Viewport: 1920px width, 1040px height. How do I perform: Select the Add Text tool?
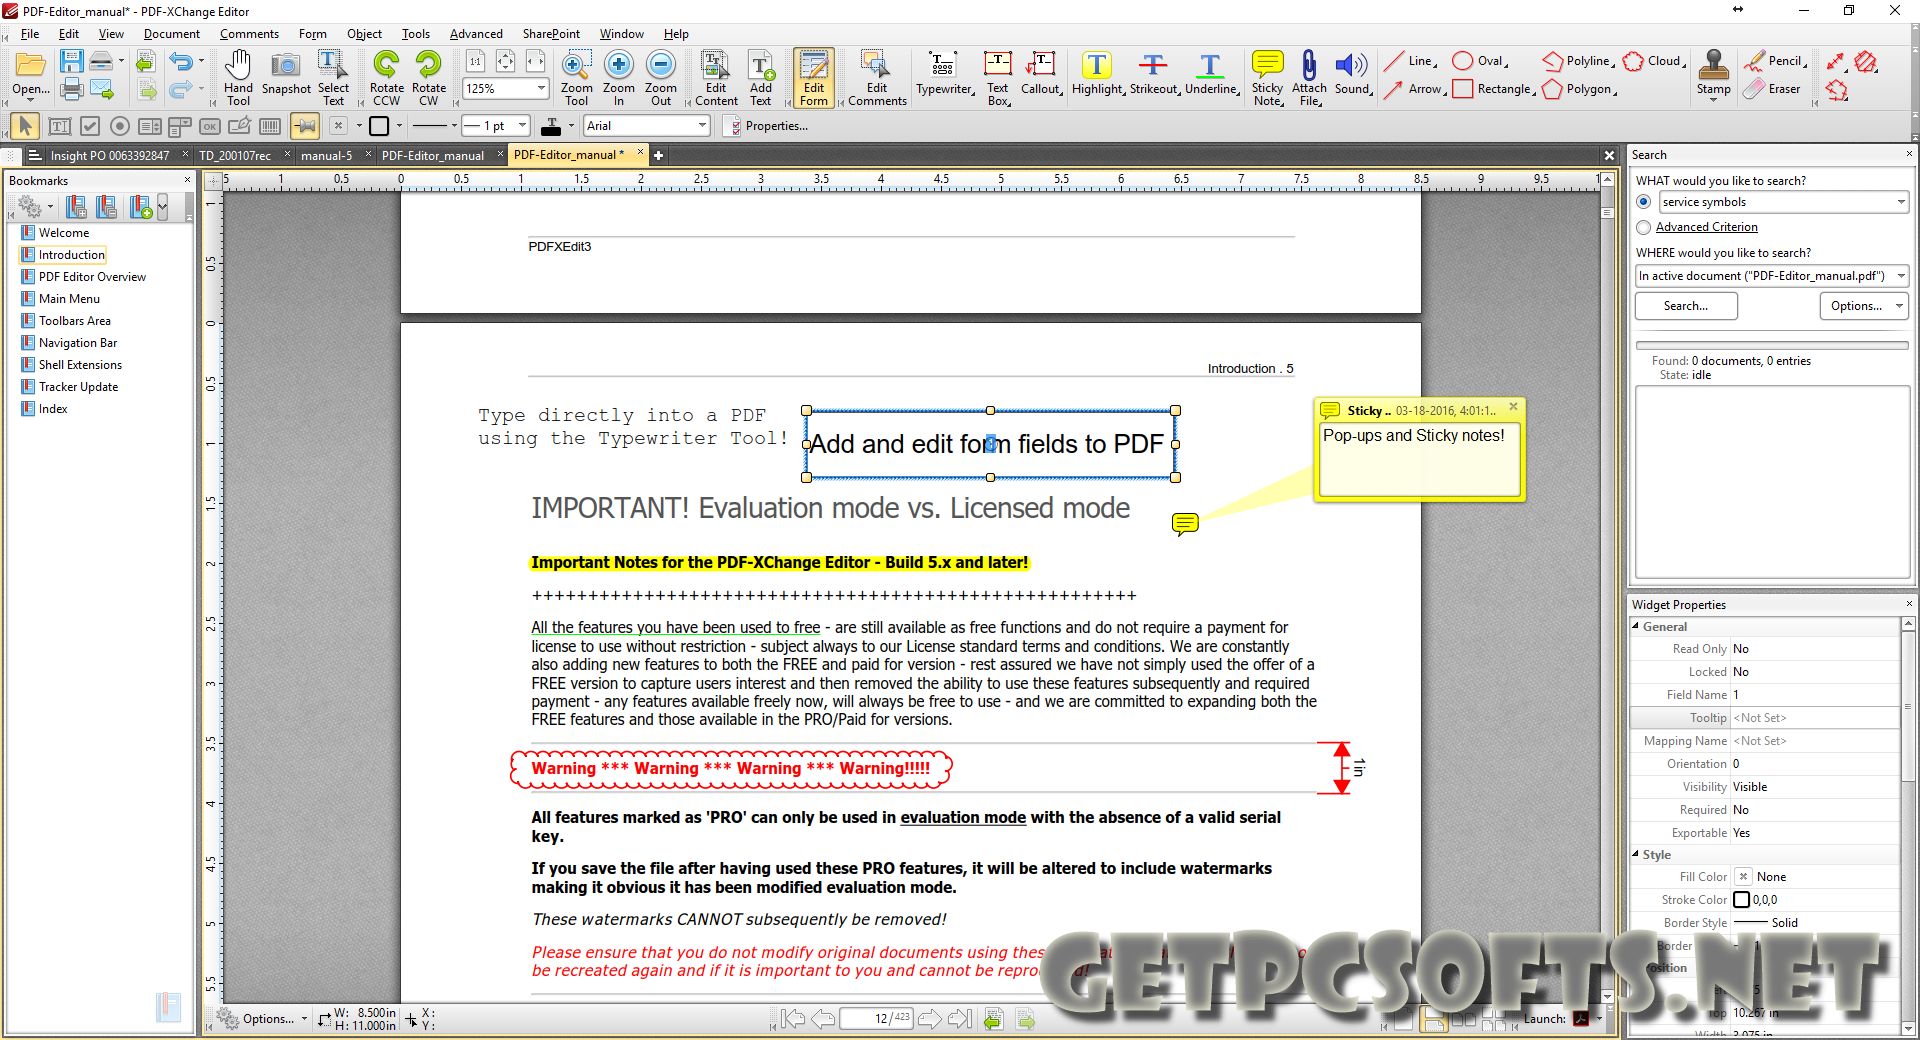click(x=761, y=77)
